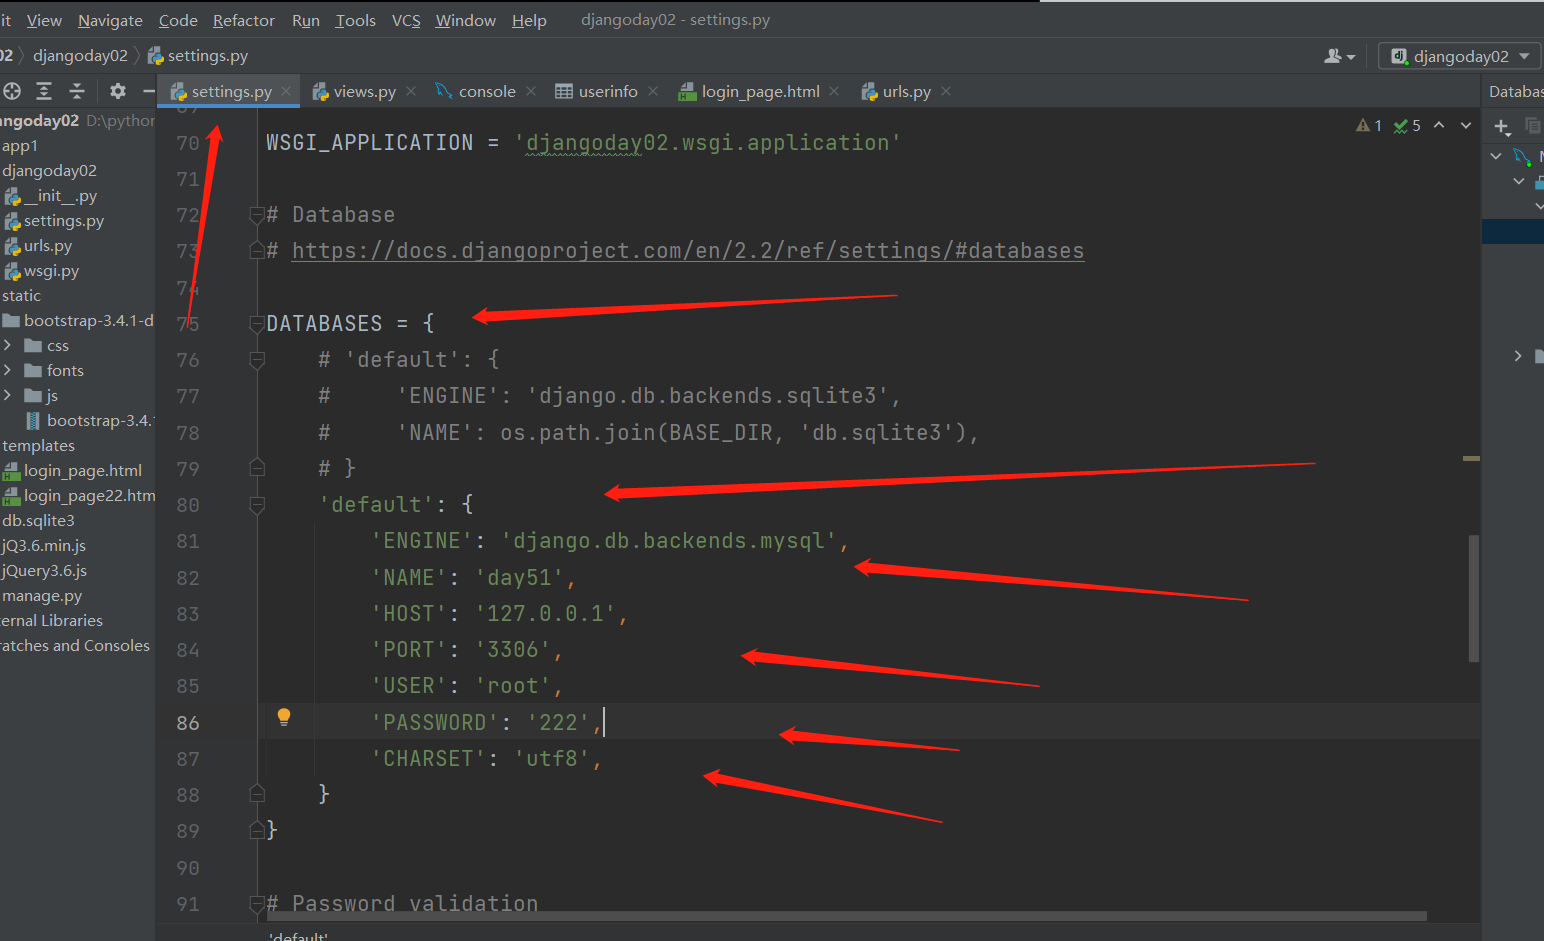Collapse all nodes in Project panel
This screenshot has height=941, width=1544.
(x=77, y=91)
